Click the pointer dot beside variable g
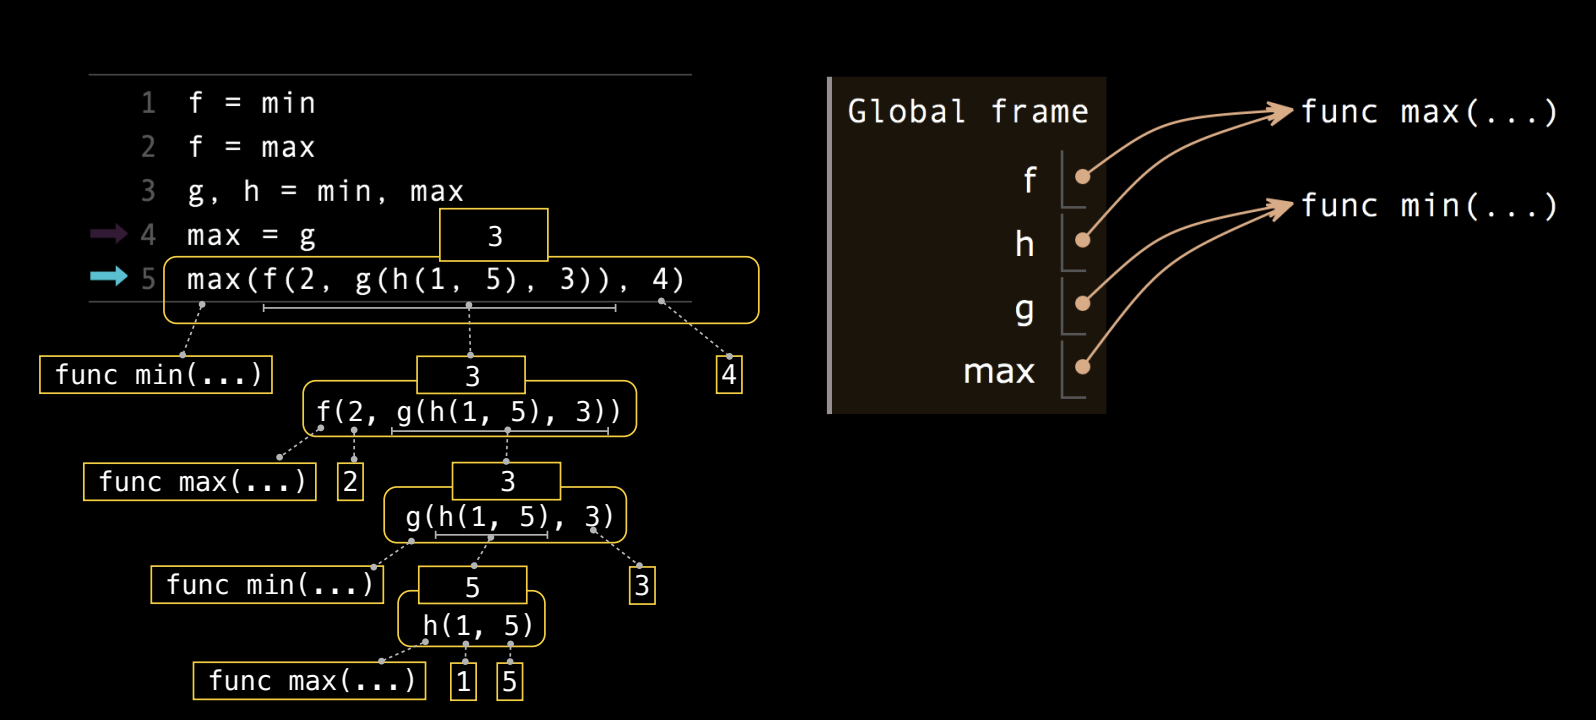 point(1082,303)
